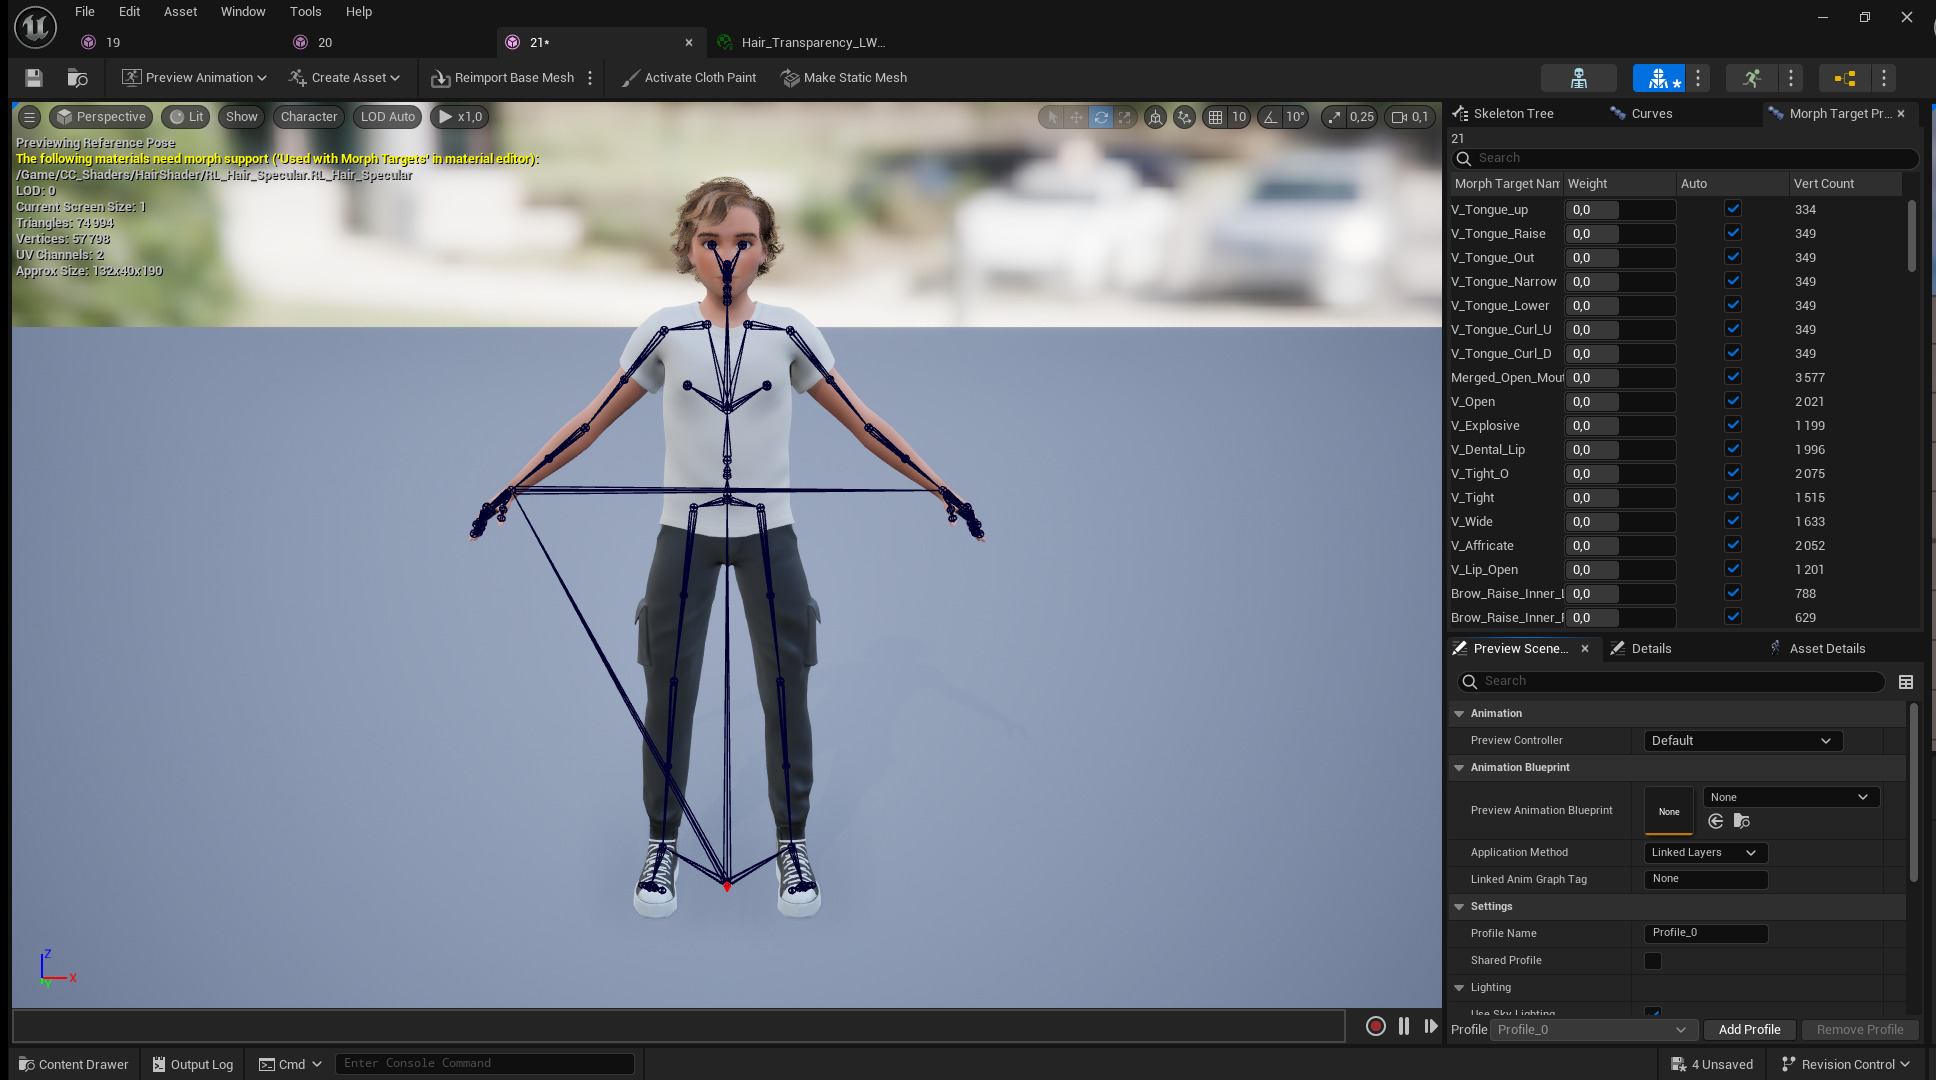Image resolution: width=1936 pixels, height=1080 pixels.
Task: Open the Create Asset dropdown
Action: click(x=344, y=78)
